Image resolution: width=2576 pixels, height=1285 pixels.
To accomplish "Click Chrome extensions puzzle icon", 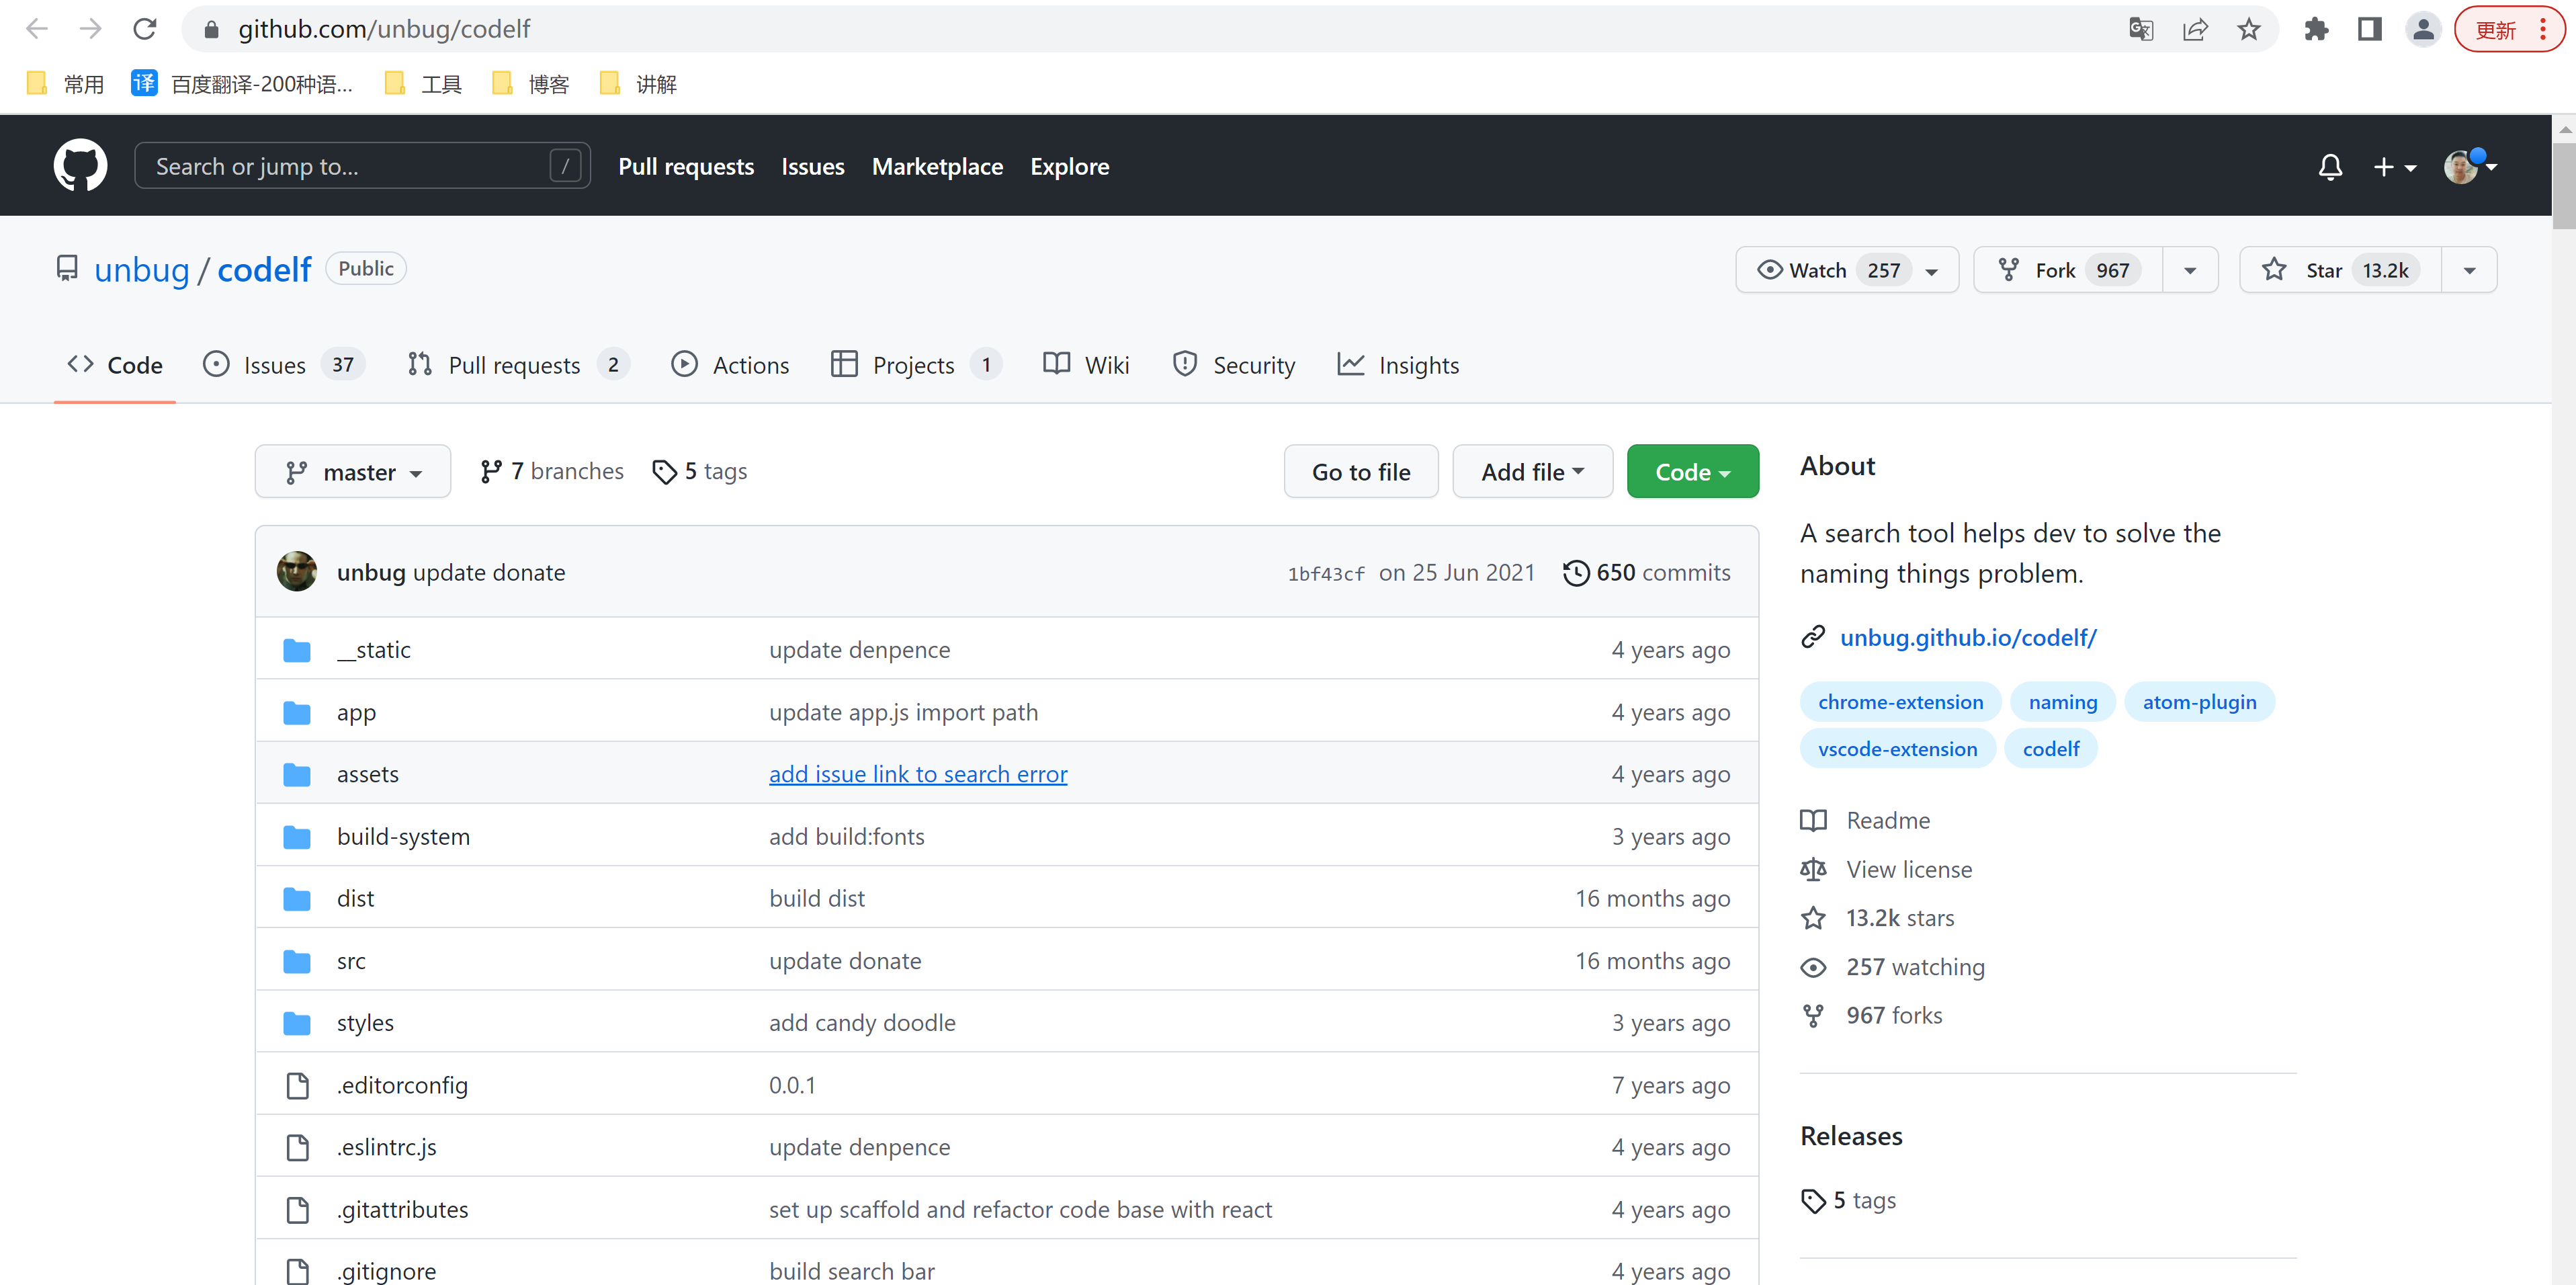I will [2316, 29].
